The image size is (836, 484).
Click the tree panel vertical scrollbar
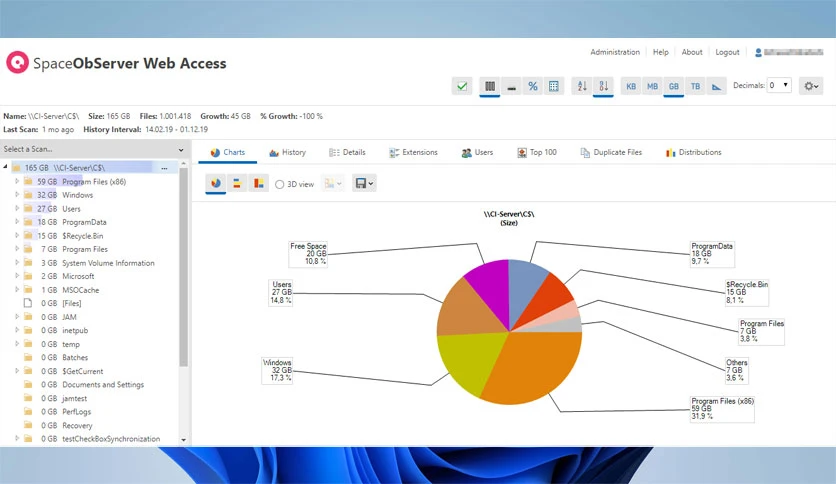183,267
